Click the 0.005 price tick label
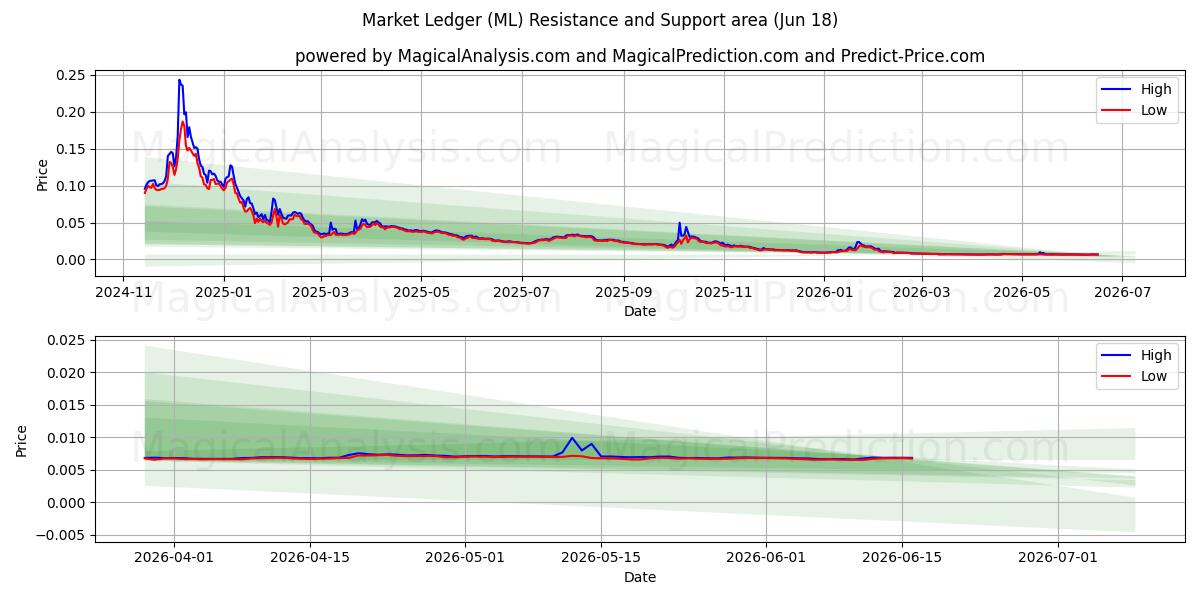The image size is (1200, 600). point(66,470)
